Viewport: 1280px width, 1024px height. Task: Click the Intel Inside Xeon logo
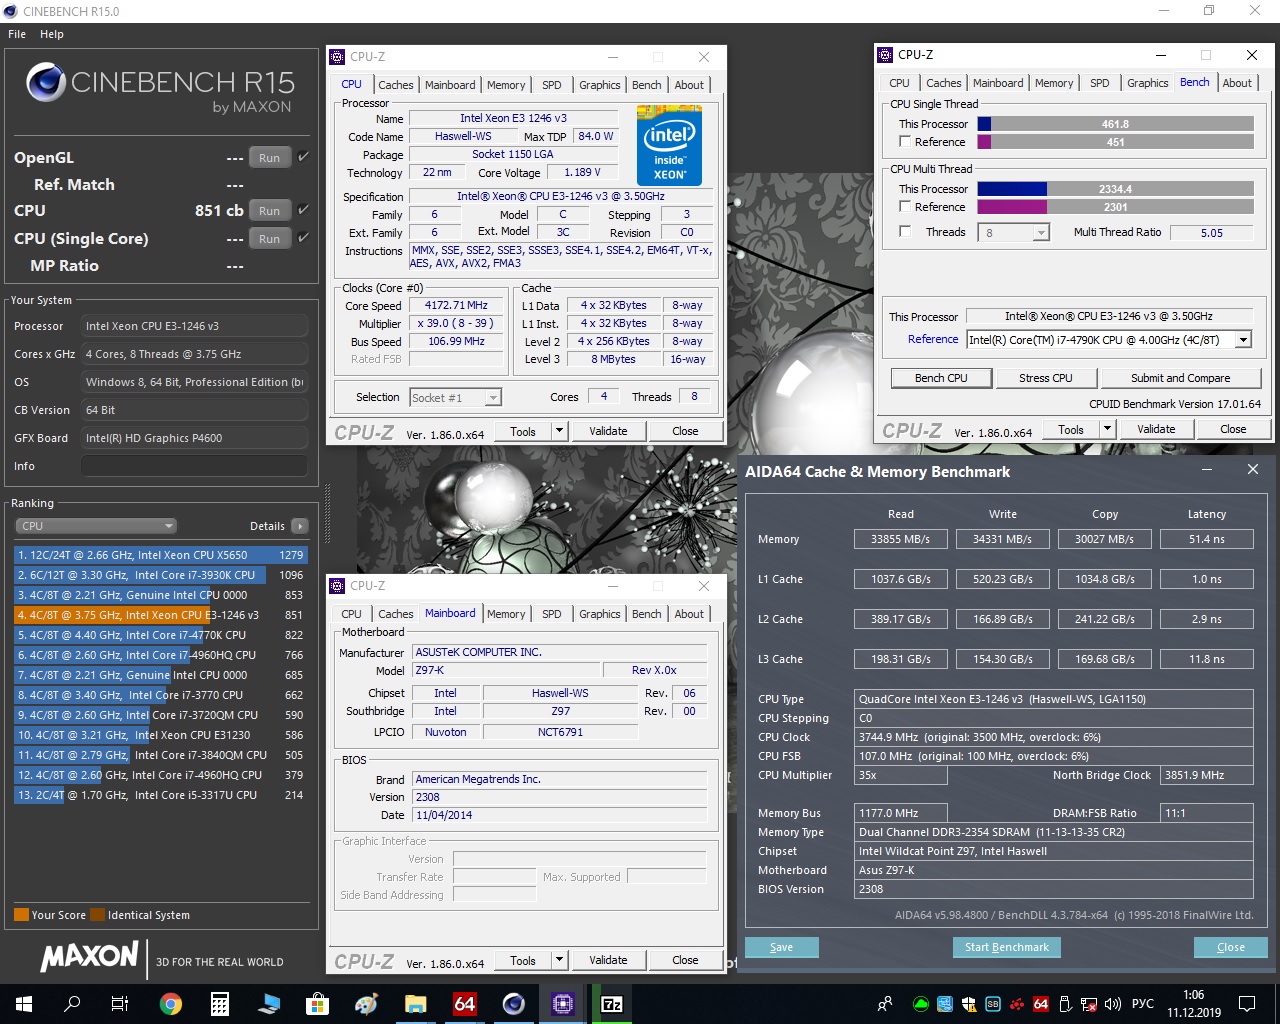click(x=670, y=146)
